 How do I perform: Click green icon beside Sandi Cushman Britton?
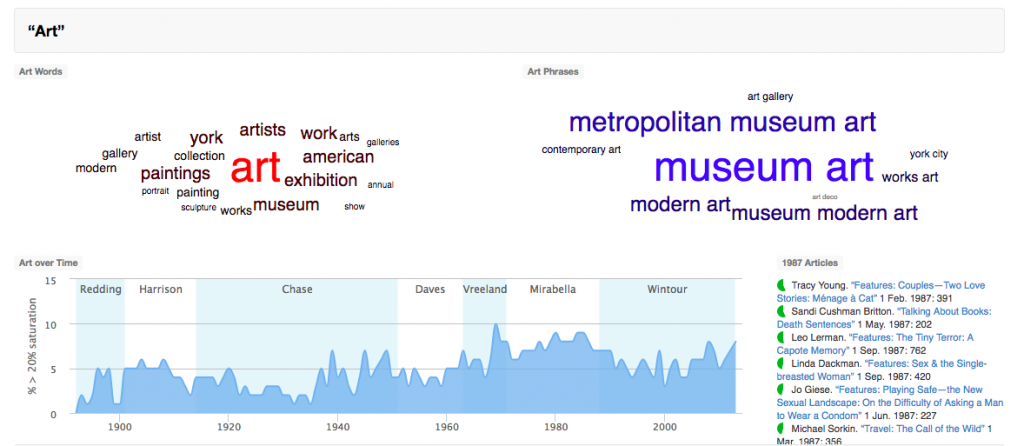(782, 311)
